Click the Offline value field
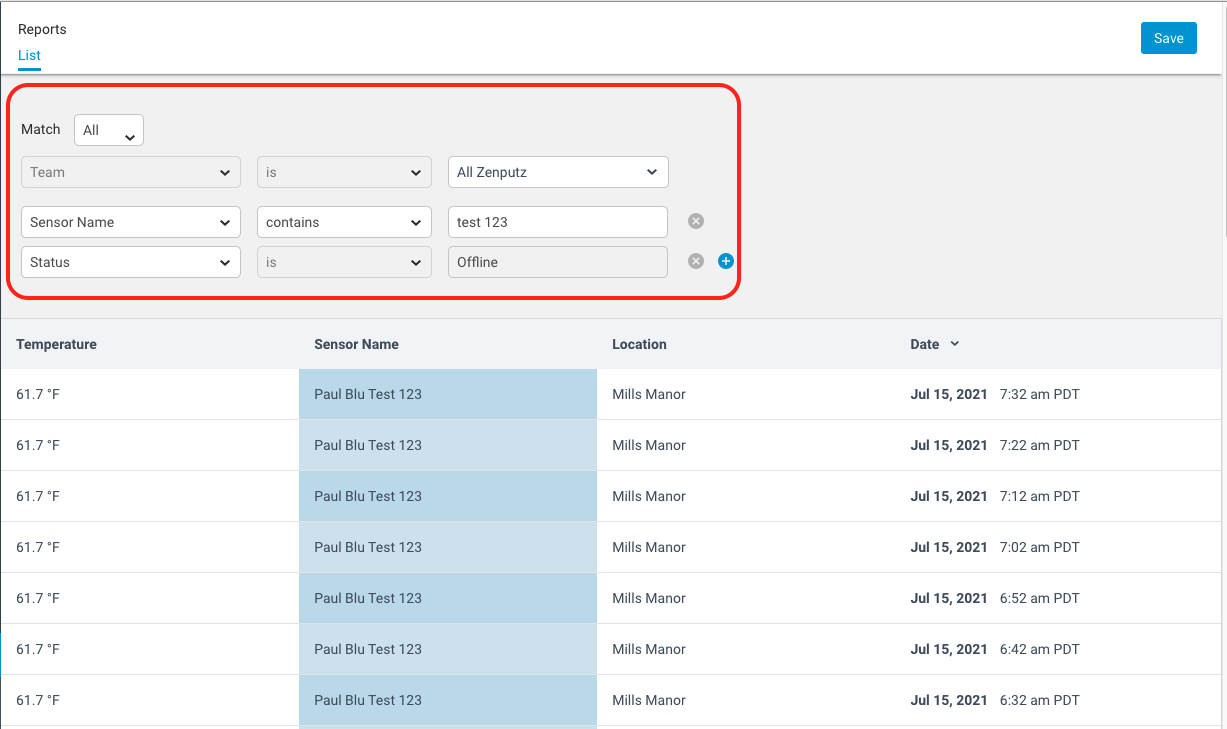Screen dimensions: 1227x729 tap(558, 262)
